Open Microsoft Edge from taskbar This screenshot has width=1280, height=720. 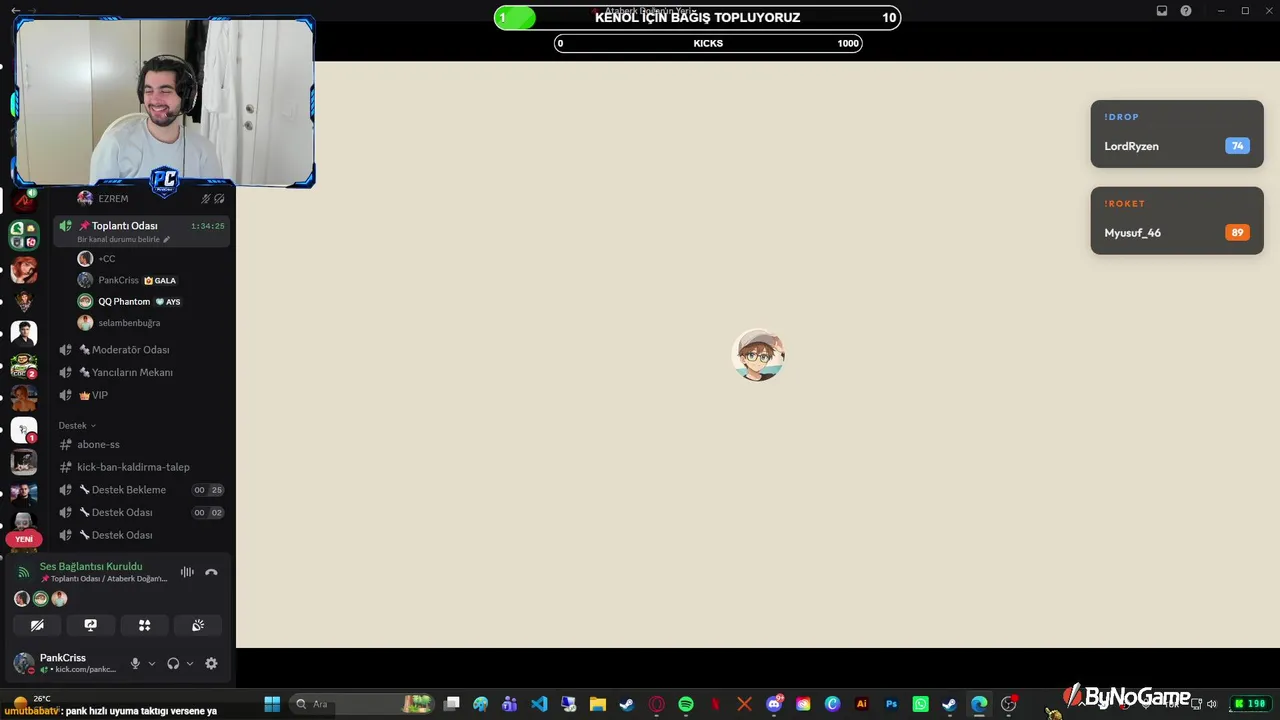pyautogui.click(x=979, y=704)
